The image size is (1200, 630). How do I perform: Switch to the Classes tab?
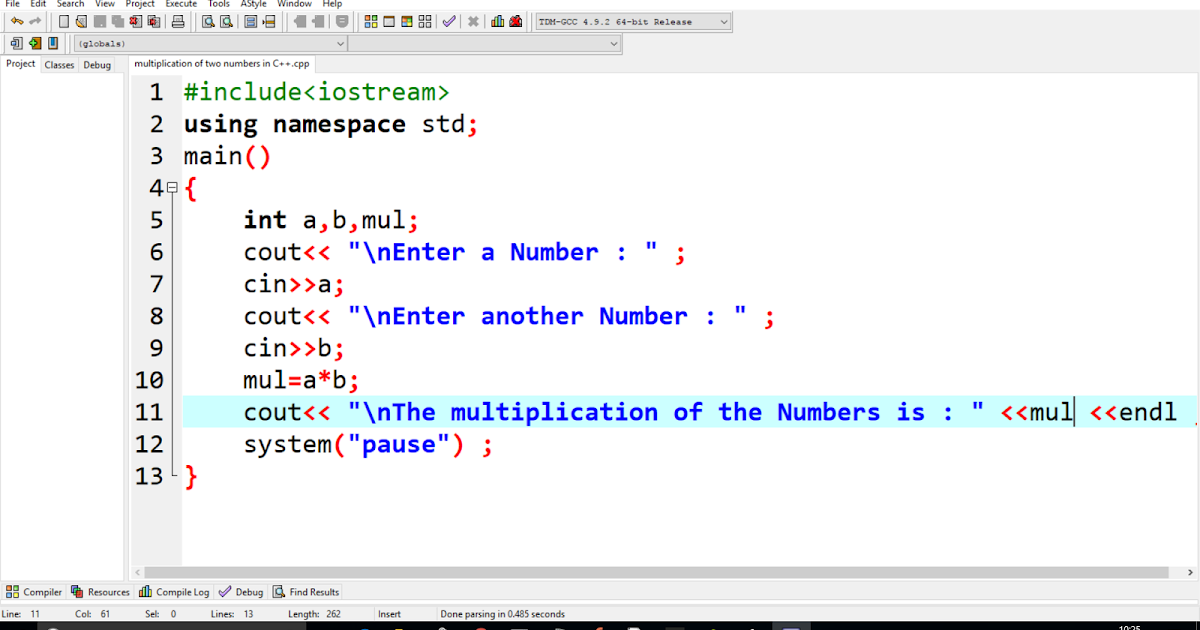click(x=59, y=64)
